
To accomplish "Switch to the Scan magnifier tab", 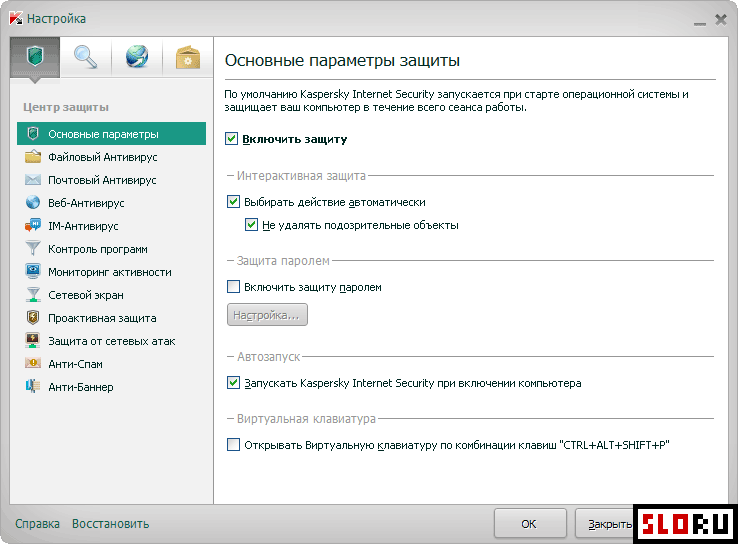I will (x=86, y=57).
